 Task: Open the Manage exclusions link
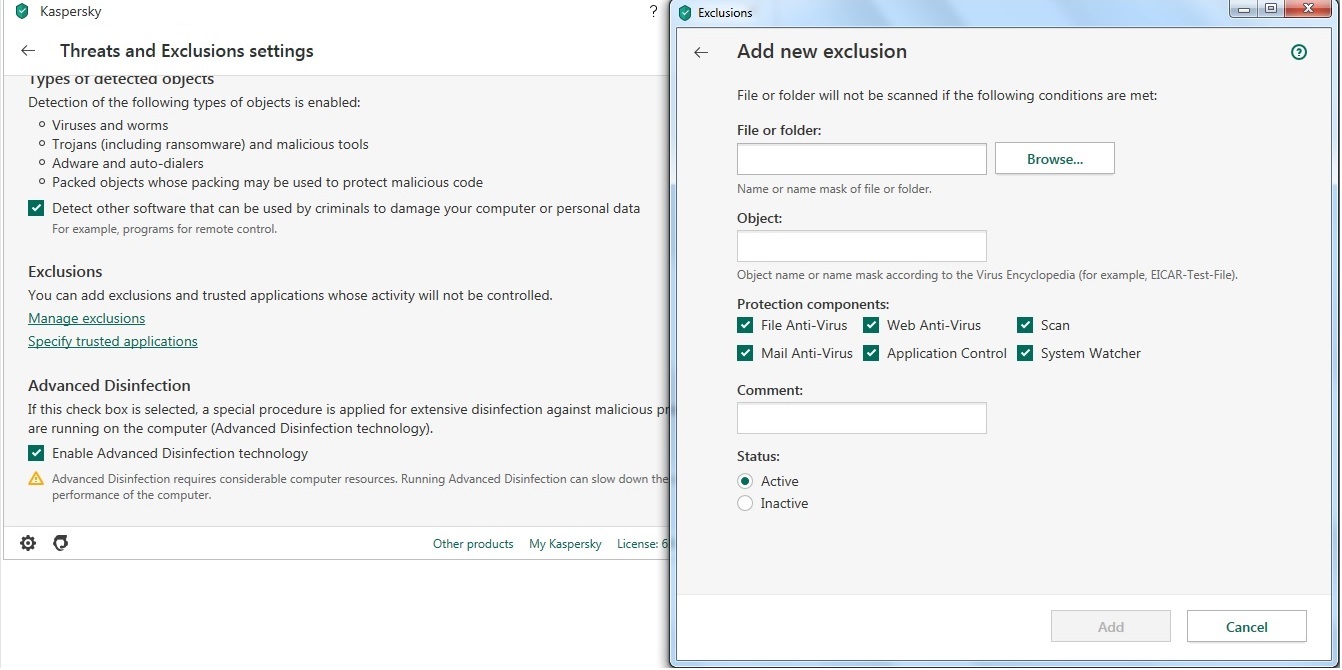click(x=86, y=318)
